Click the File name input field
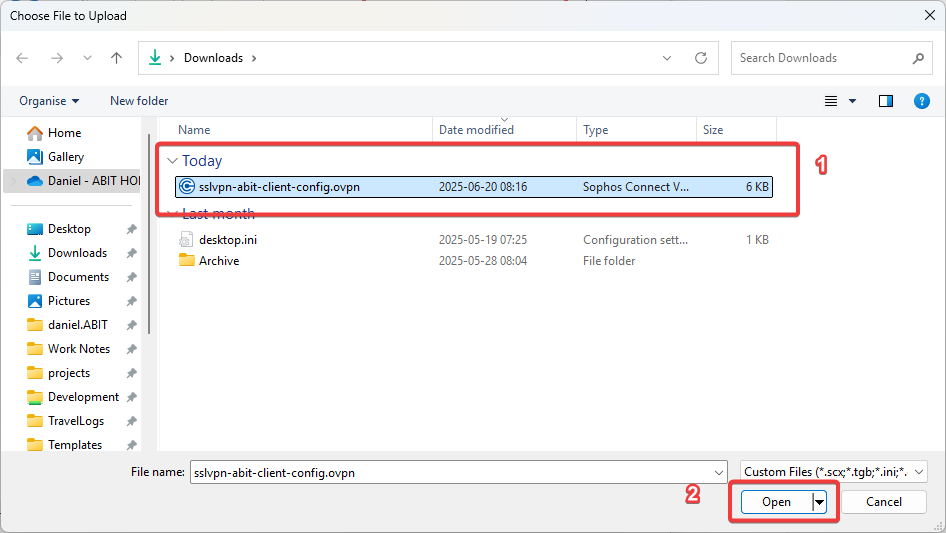The height and width of the screenshot is (533, 946). [x=459, y=472]
